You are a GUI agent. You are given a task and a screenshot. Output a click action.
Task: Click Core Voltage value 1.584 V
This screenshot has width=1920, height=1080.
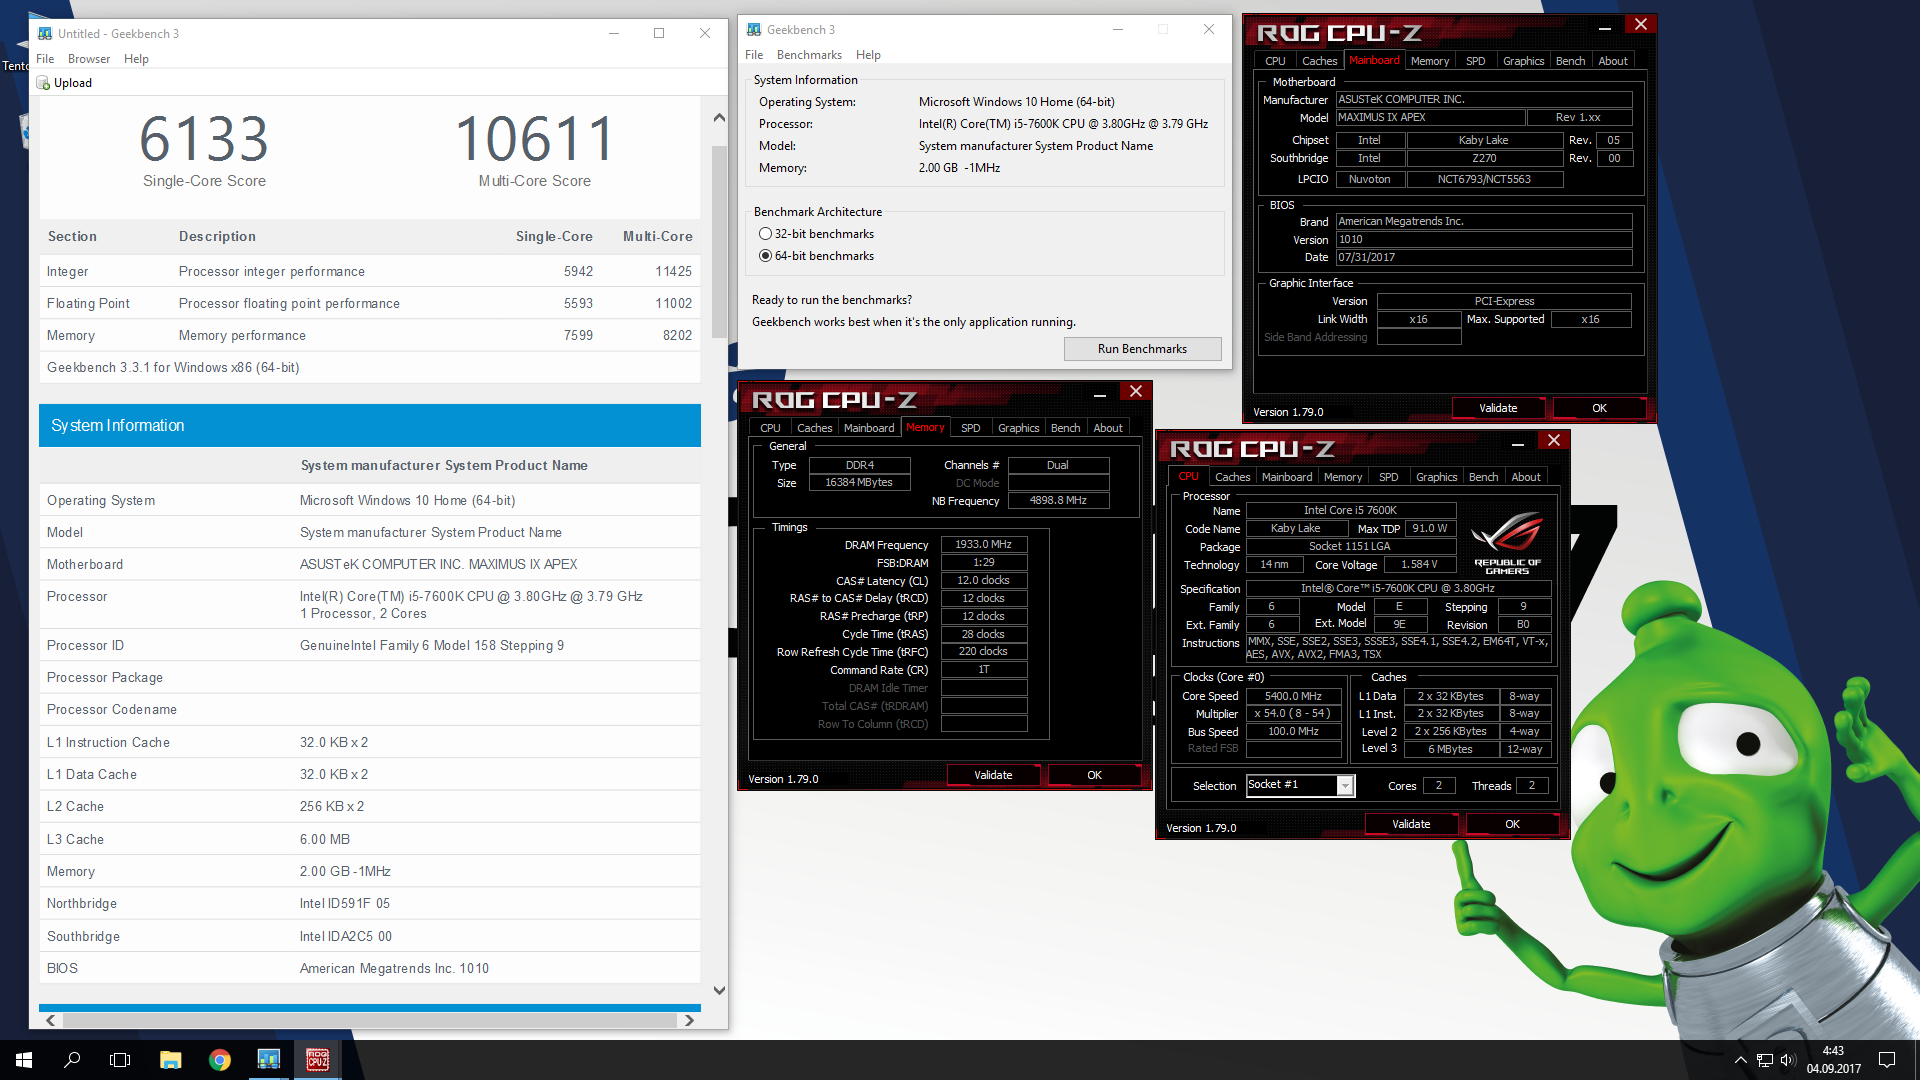coord(1419,565)
